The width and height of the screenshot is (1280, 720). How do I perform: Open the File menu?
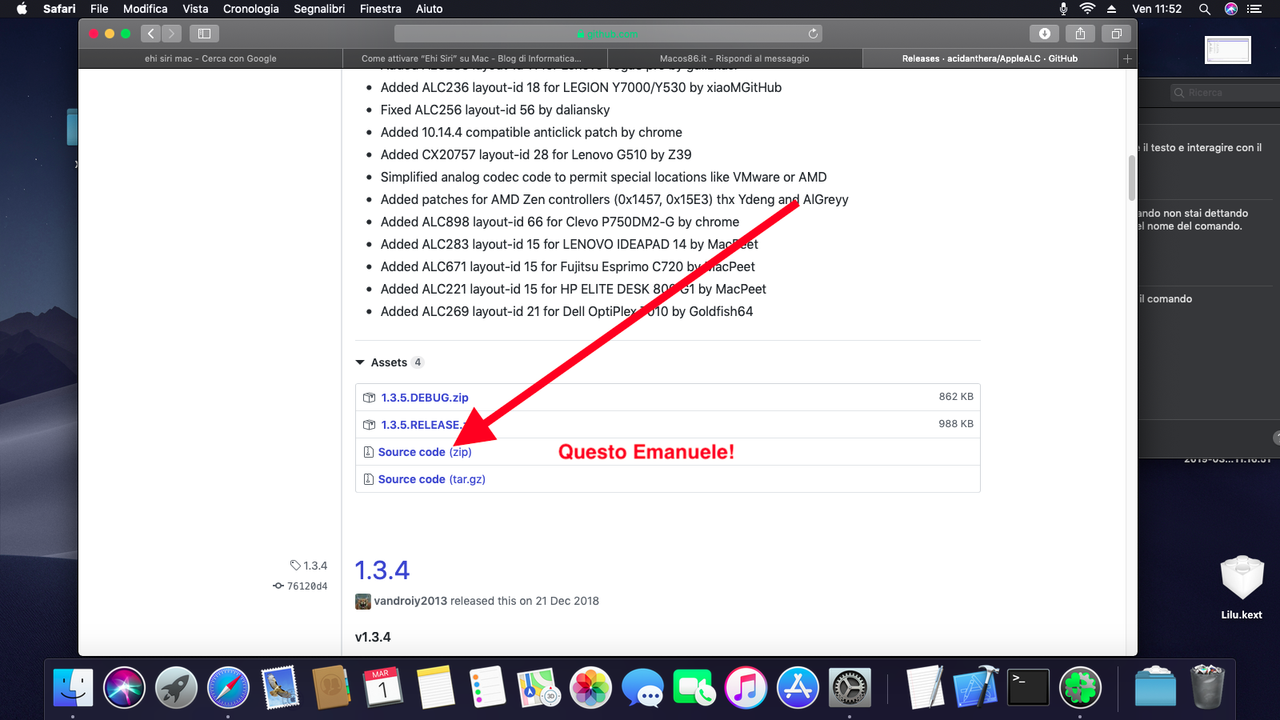click(x=99, y=9)
